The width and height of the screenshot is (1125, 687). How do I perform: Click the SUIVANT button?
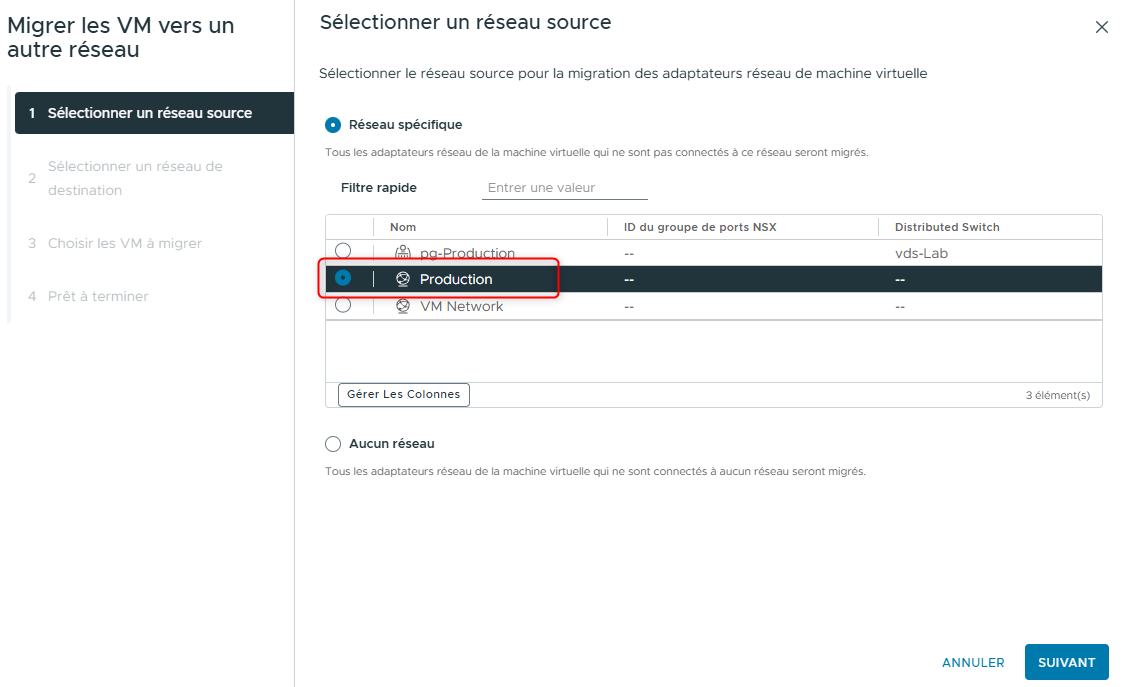[x=1066, y=662]
